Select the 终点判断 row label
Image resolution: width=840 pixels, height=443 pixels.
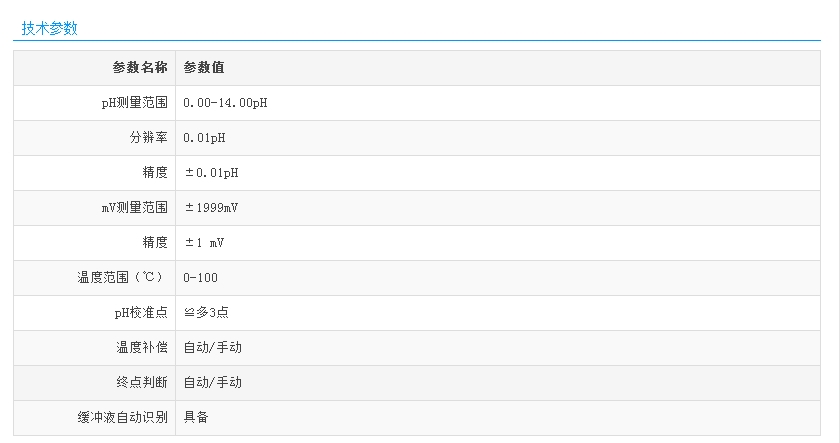[142, 383]
